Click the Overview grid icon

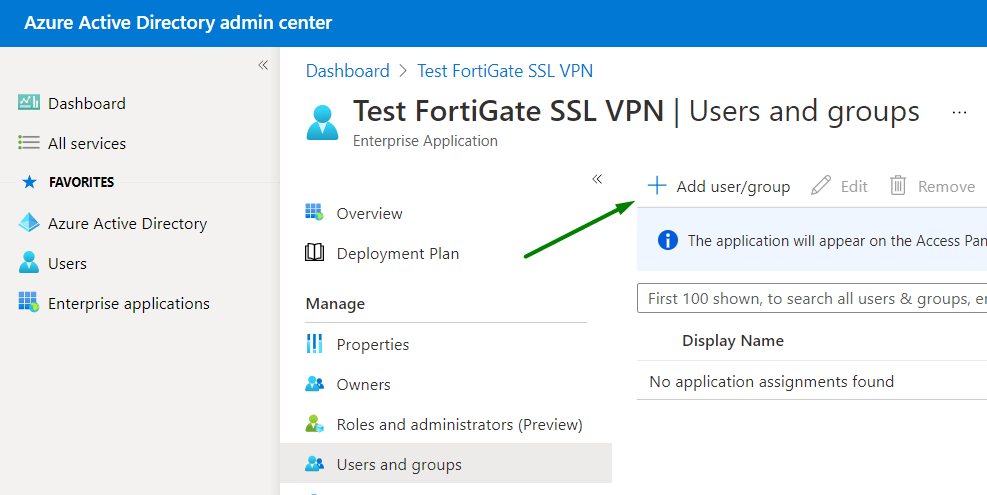(315, 213)
